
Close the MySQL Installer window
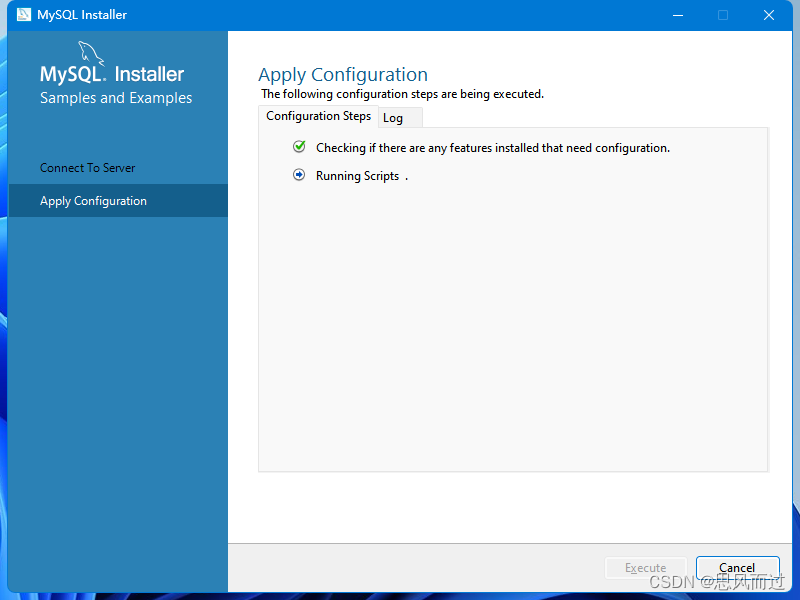tap(769, 15)
